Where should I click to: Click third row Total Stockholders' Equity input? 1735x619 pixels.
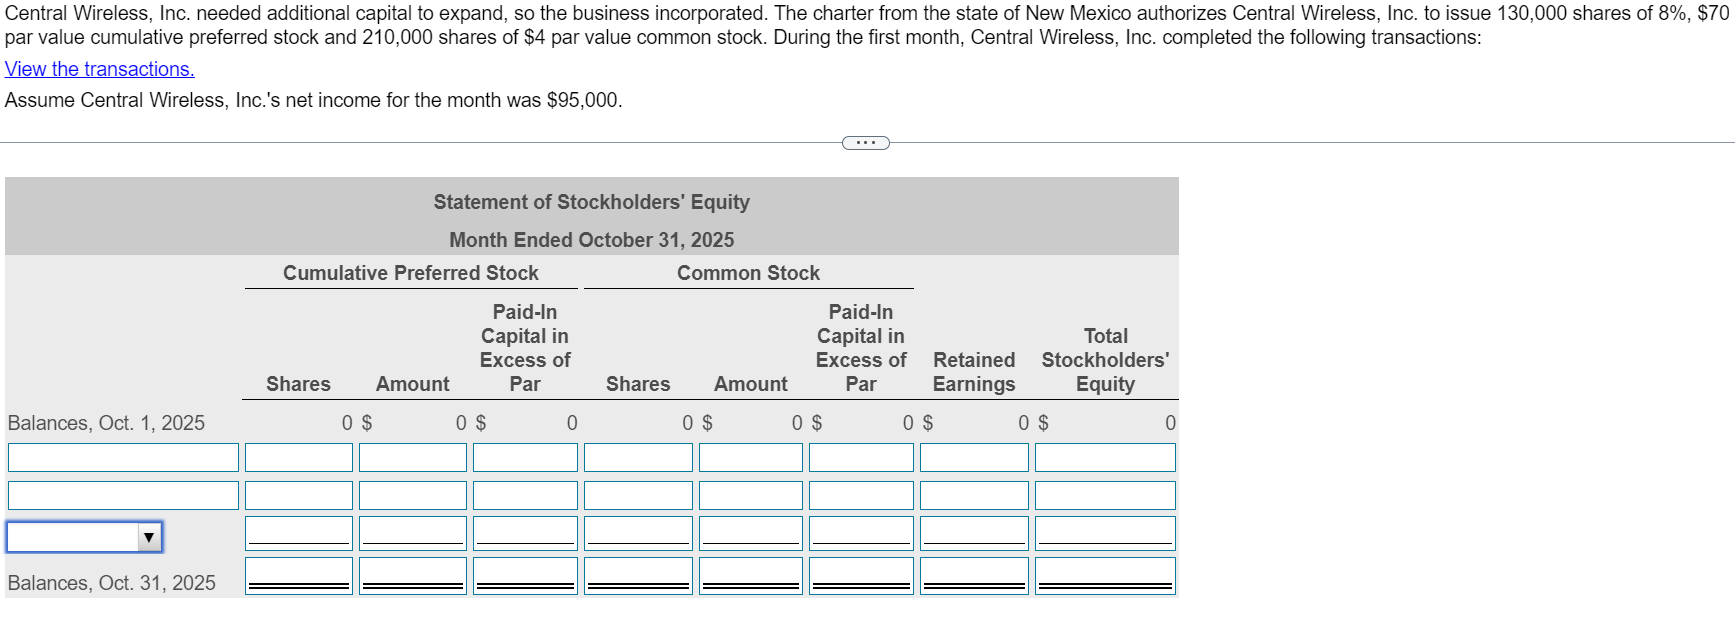(1105, 534)
